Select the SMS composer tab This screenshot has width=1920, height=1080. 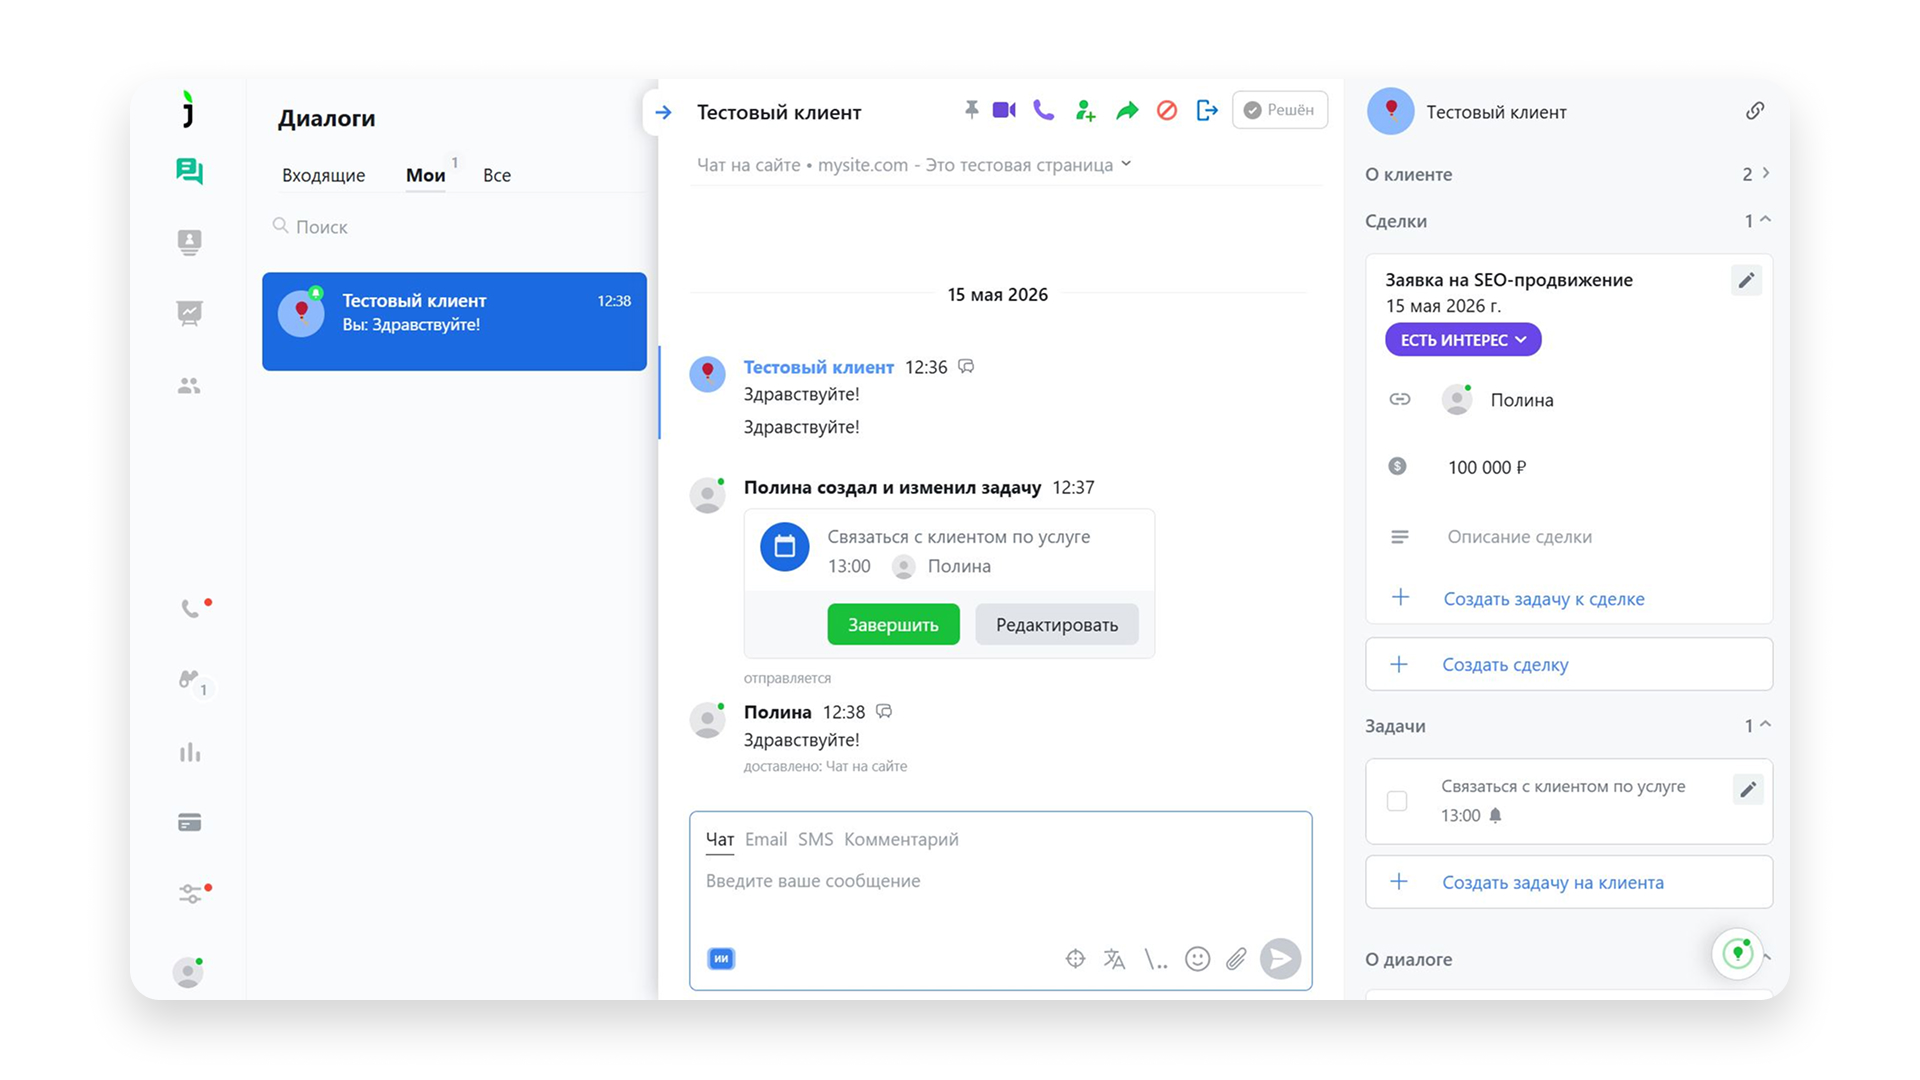(815, 839)
